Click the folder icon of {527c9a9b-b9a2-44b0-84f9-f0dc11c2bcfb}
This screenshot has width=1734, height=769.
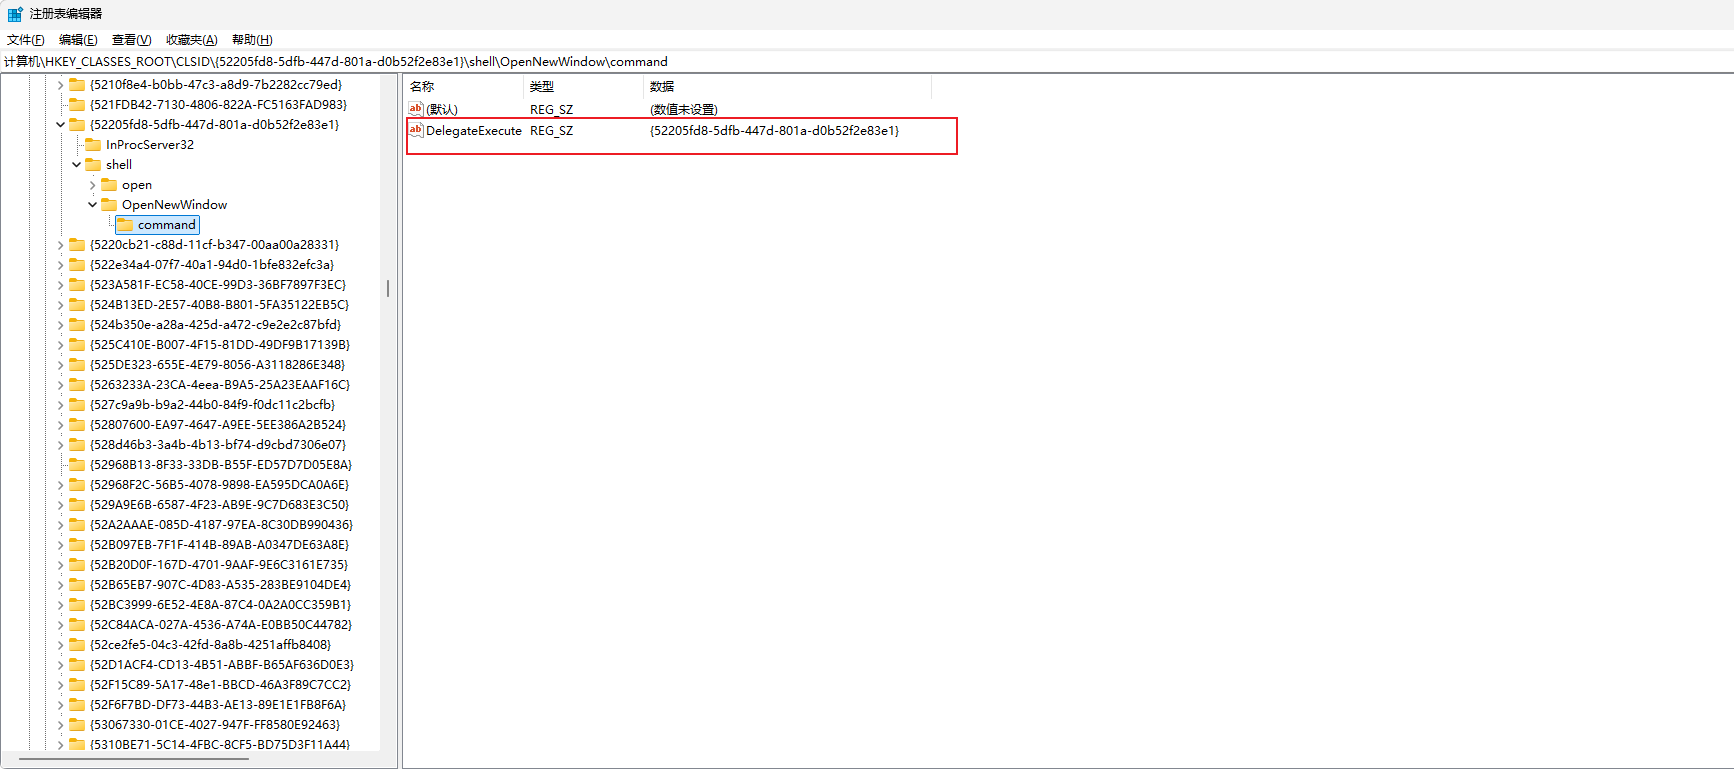(x=77, y=405)
